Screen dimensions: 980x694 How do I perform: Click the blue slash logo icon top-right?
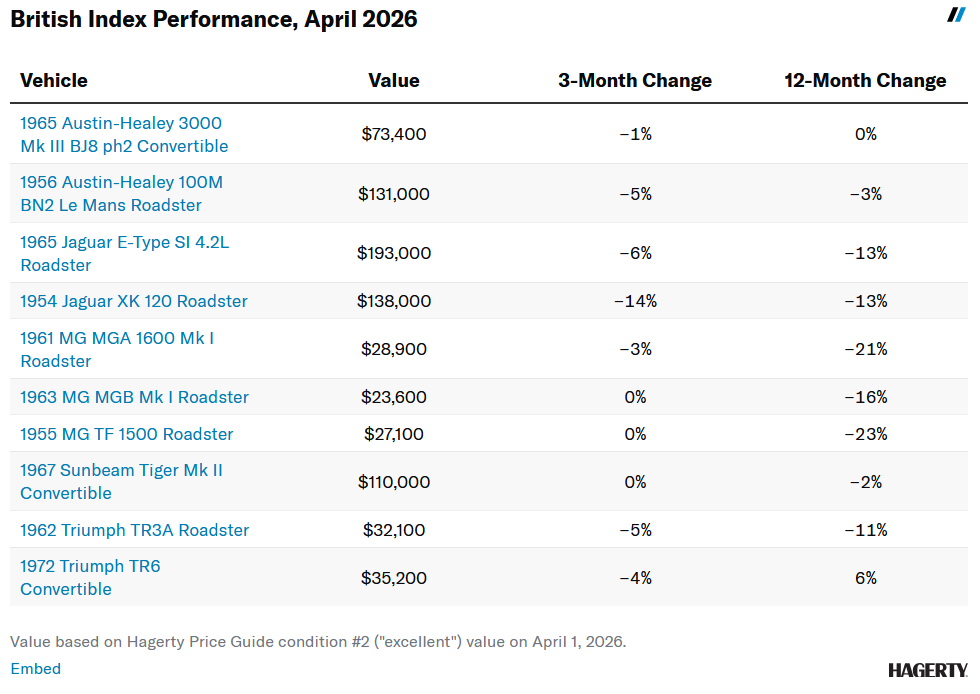pos(956,15)
